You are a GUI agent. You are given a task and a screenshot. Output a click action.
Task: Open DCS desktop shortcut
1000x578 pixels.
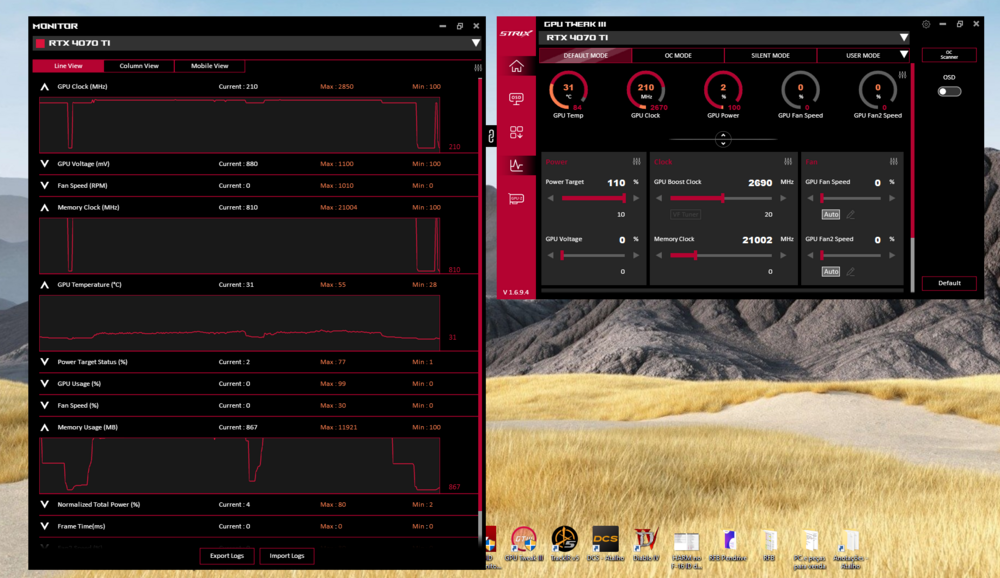click(605, 544)
